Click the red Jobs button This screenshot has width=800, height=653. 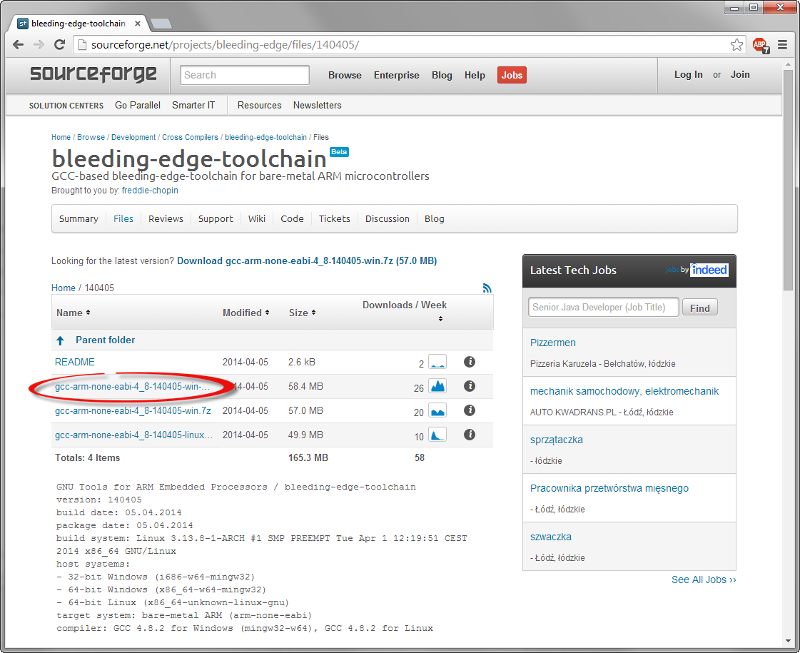[x=512, y=75]
